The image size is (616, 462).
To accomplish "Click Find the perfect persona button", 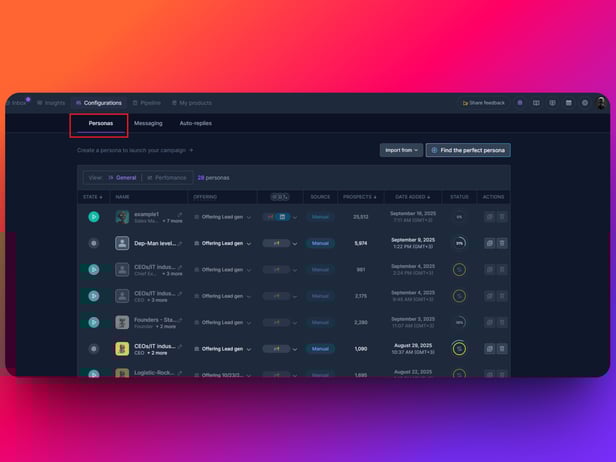I will 468,150.
